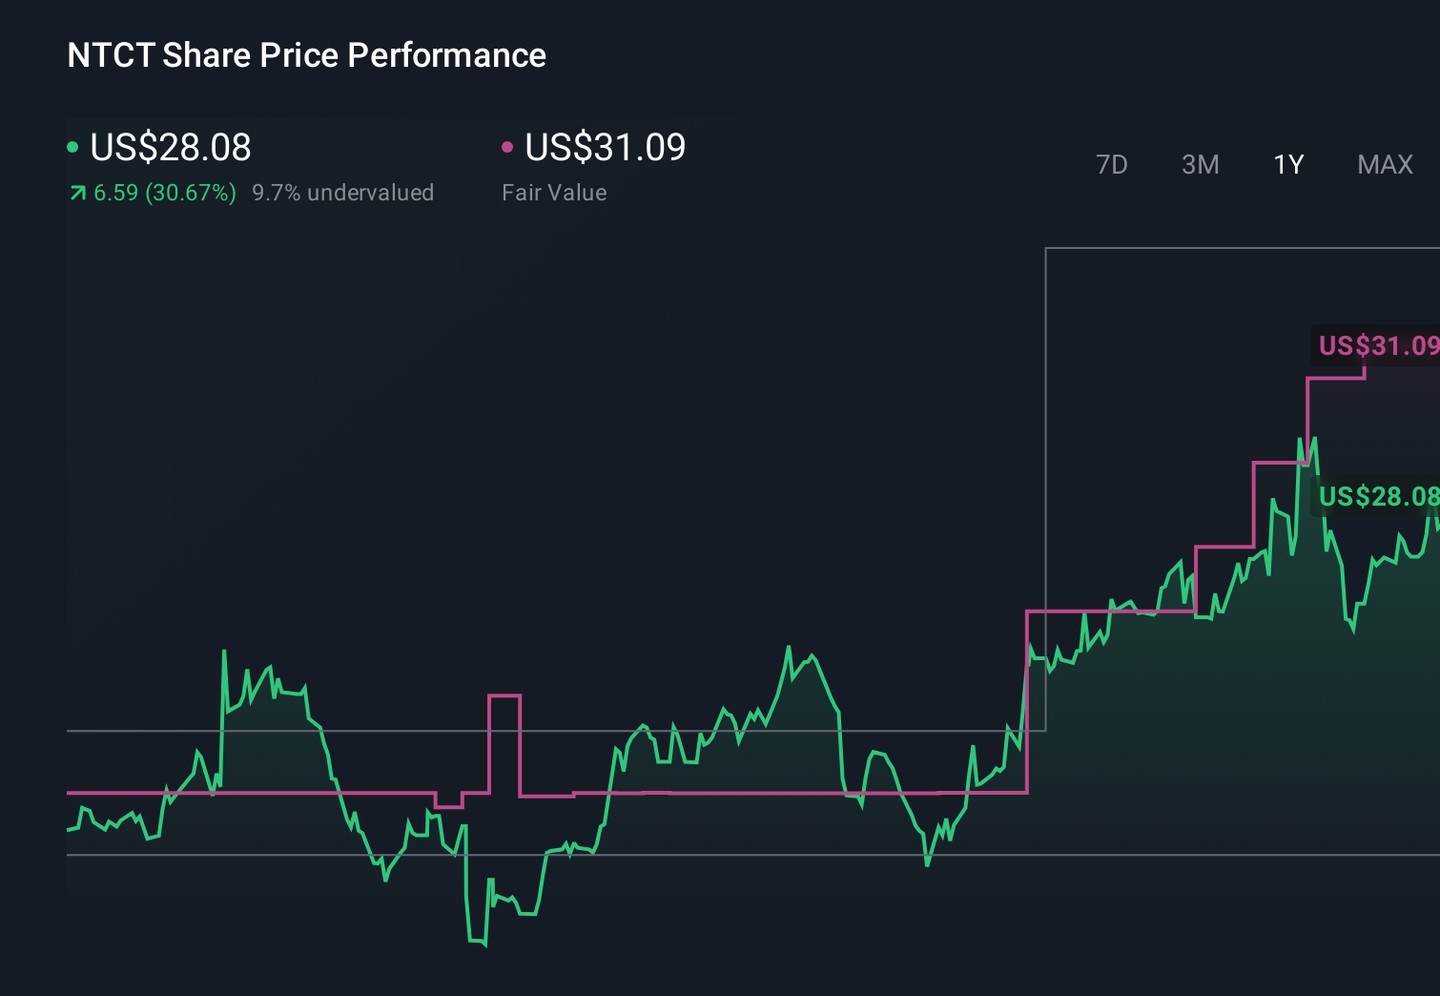Click the 'Fair Value' label

(554, 192)
